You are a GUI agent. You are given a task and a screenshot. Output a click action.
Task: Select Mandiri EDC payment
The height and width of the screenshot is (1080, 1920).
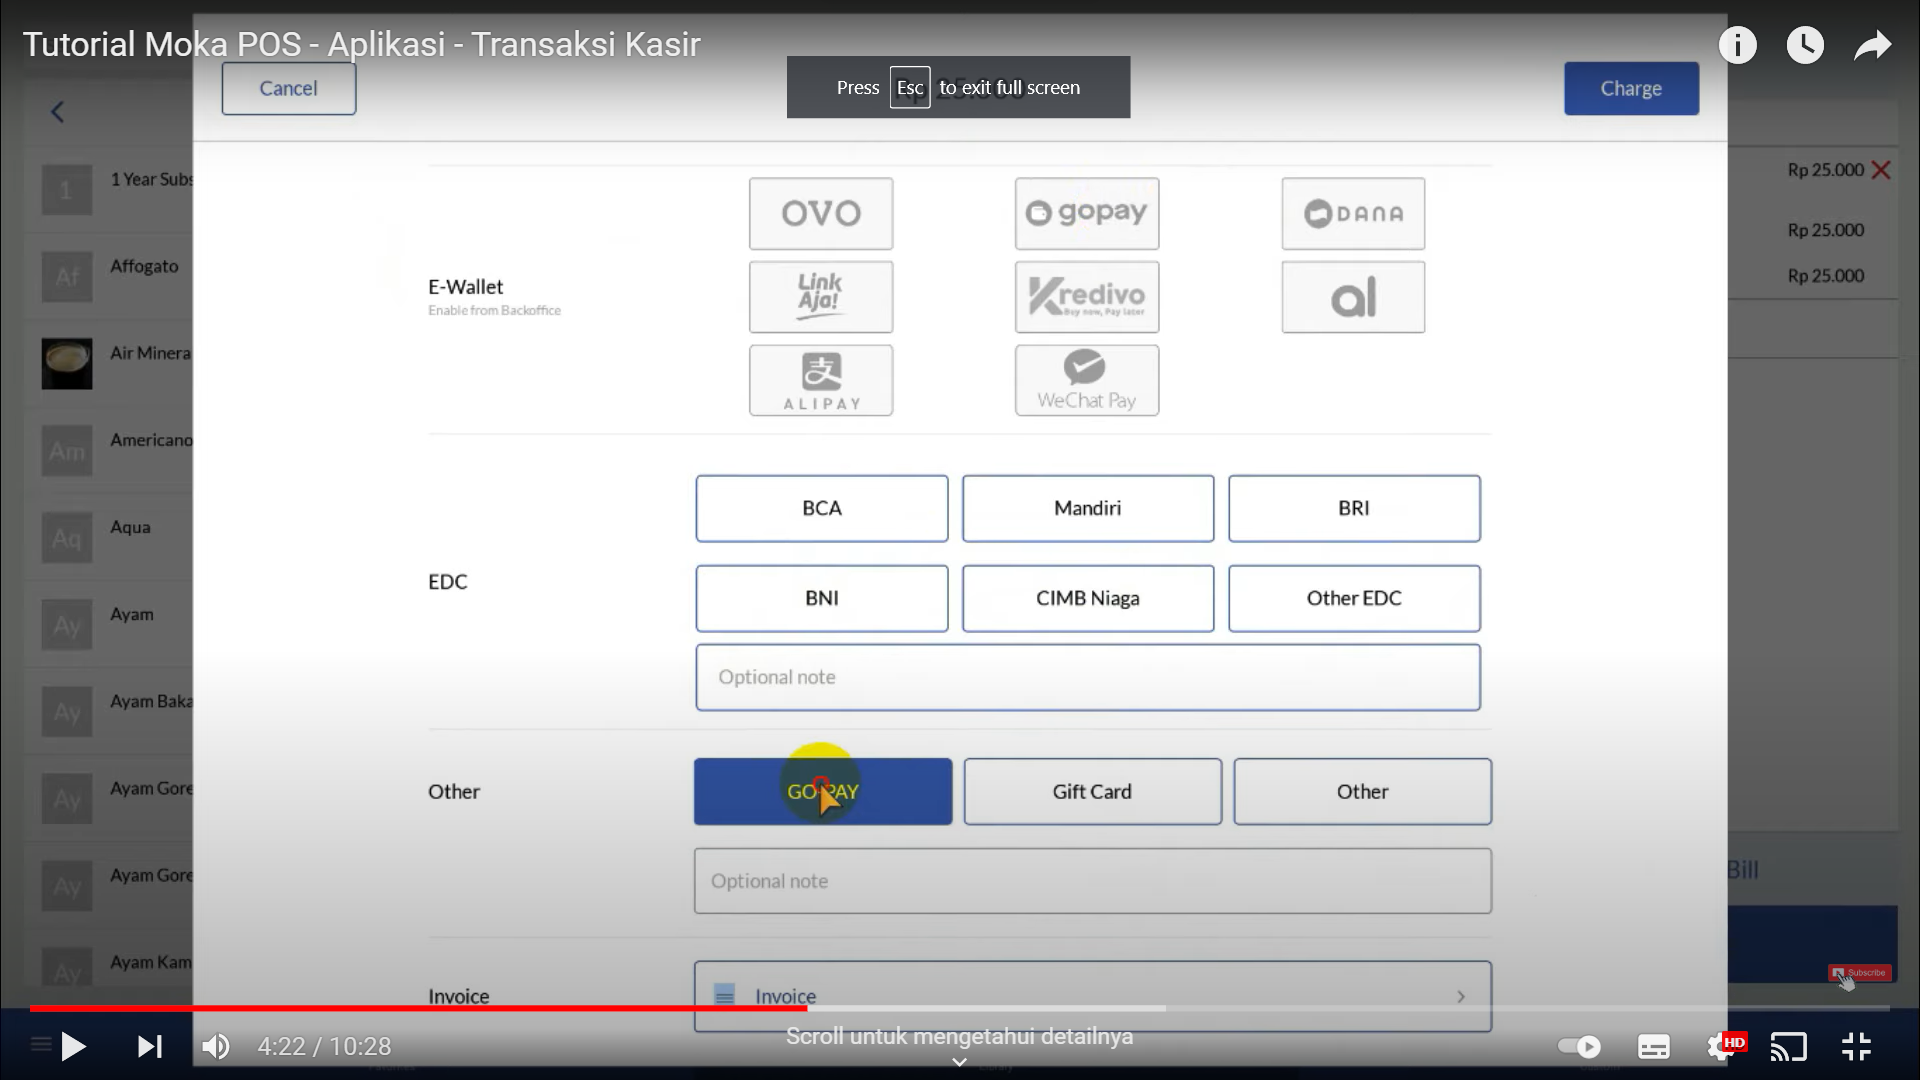pyautogui.click(x=1088, y=508)
